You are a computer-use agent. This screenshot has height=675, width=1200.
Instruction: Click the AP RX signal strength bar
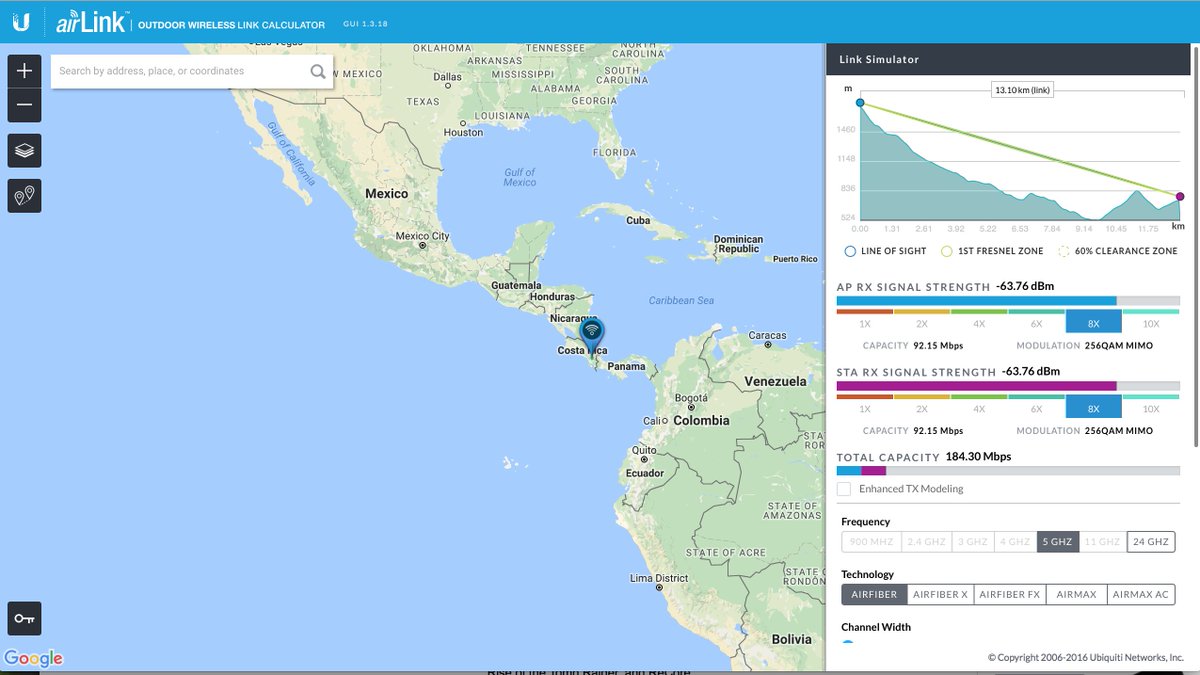tap(1008, 301)
